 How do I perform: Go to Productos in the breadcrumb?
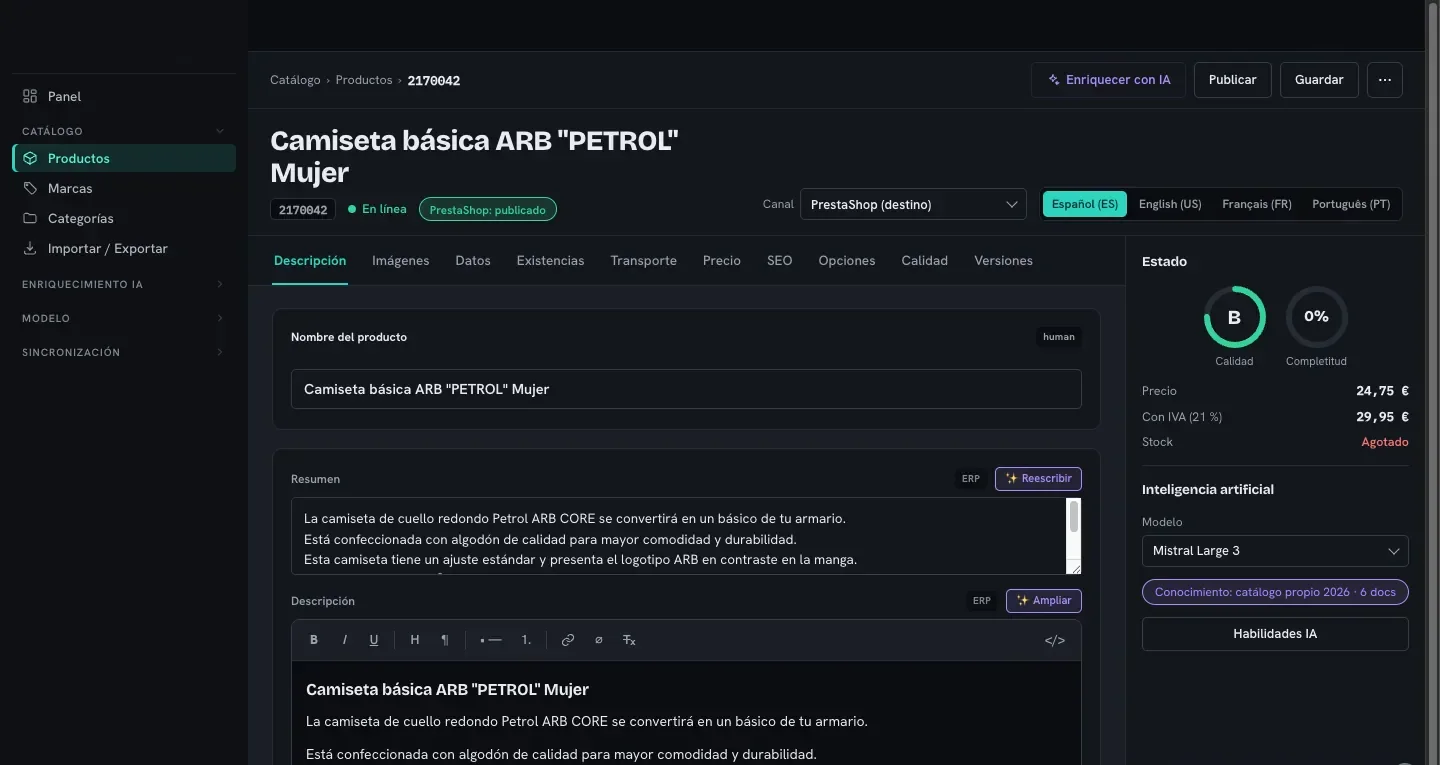[x=364, y=80]
